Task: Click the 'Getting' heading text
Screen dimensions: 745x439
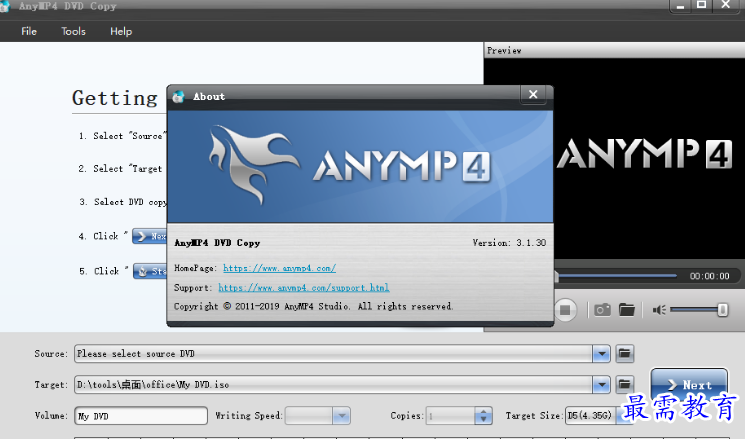Action: click(115, 98)
